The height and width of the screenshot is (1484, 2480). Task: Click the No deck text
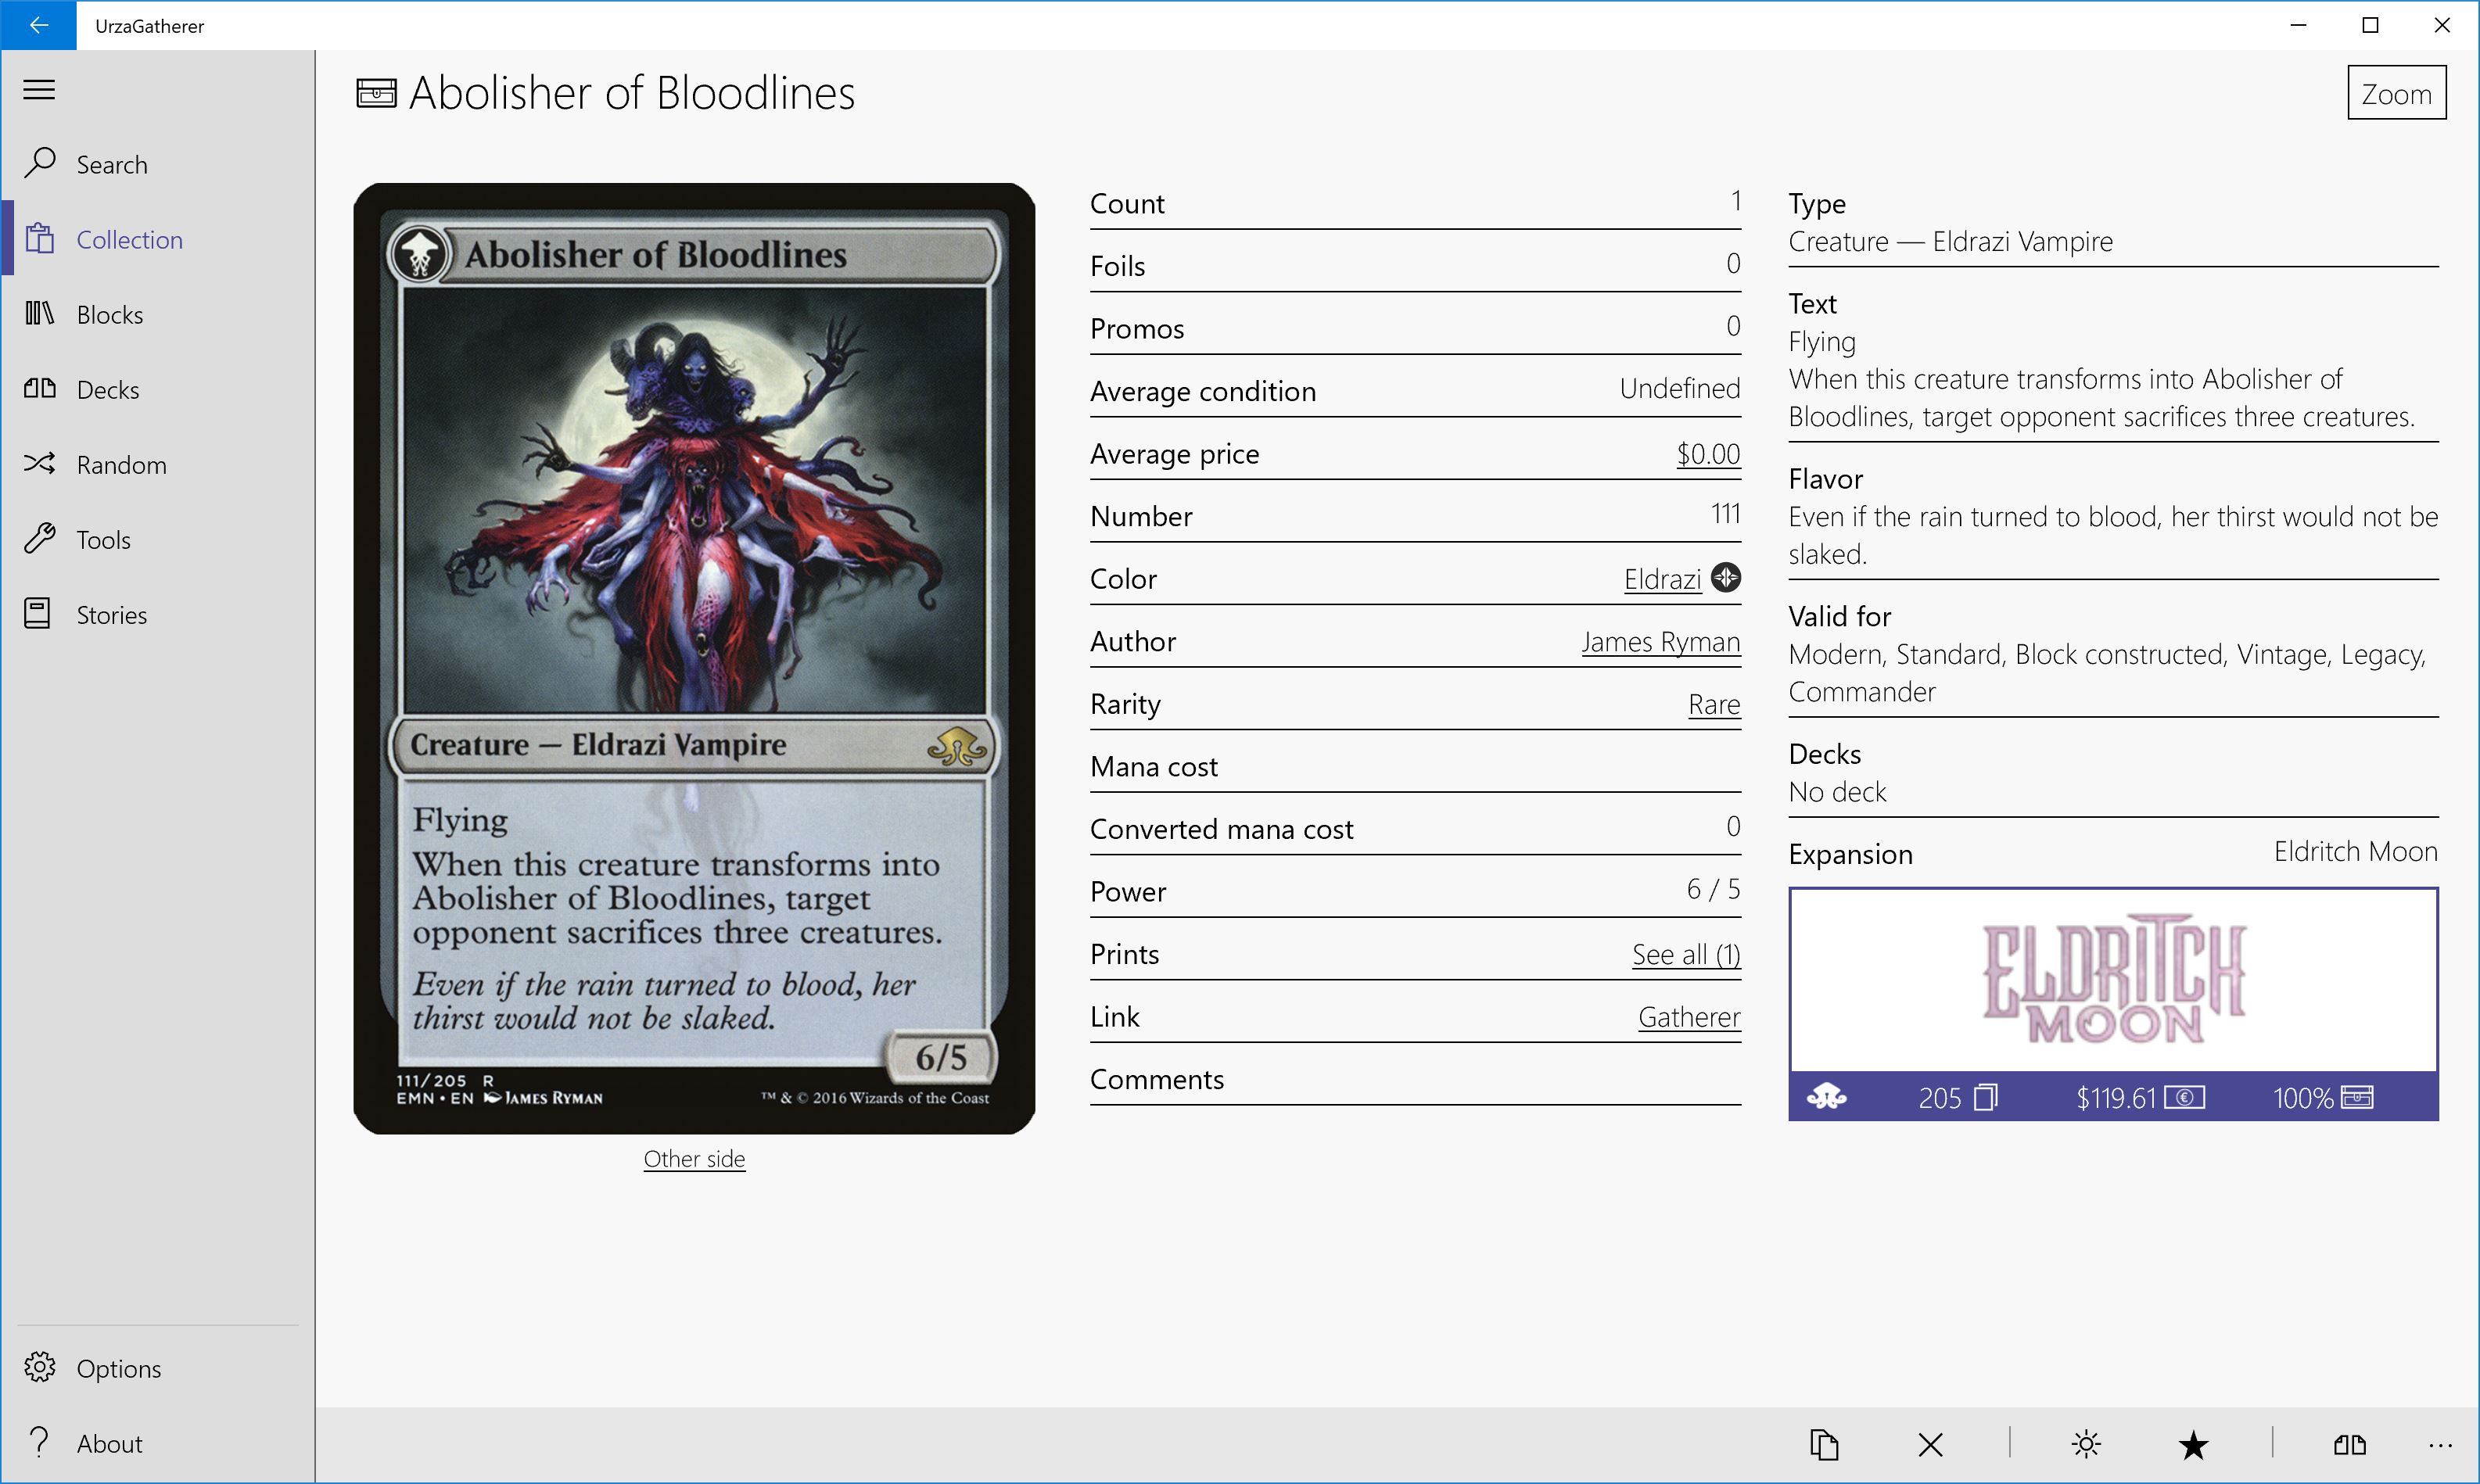[x=1837, y=792]
